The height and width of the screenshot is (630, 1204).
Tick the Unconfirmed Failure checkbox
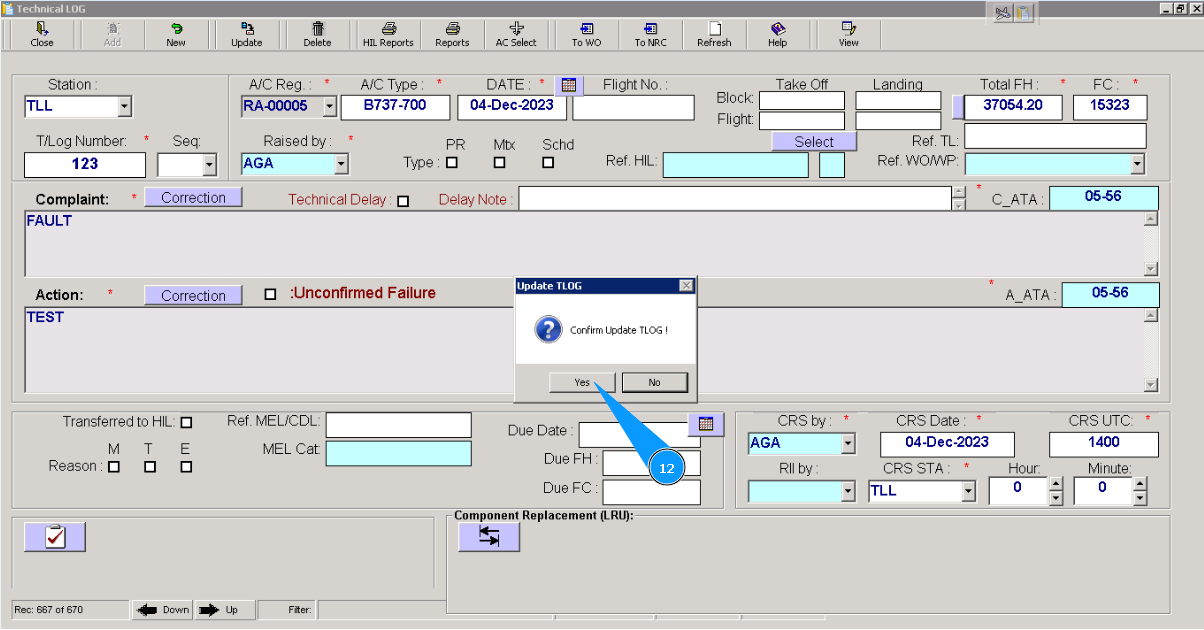[x=270, y=294]
